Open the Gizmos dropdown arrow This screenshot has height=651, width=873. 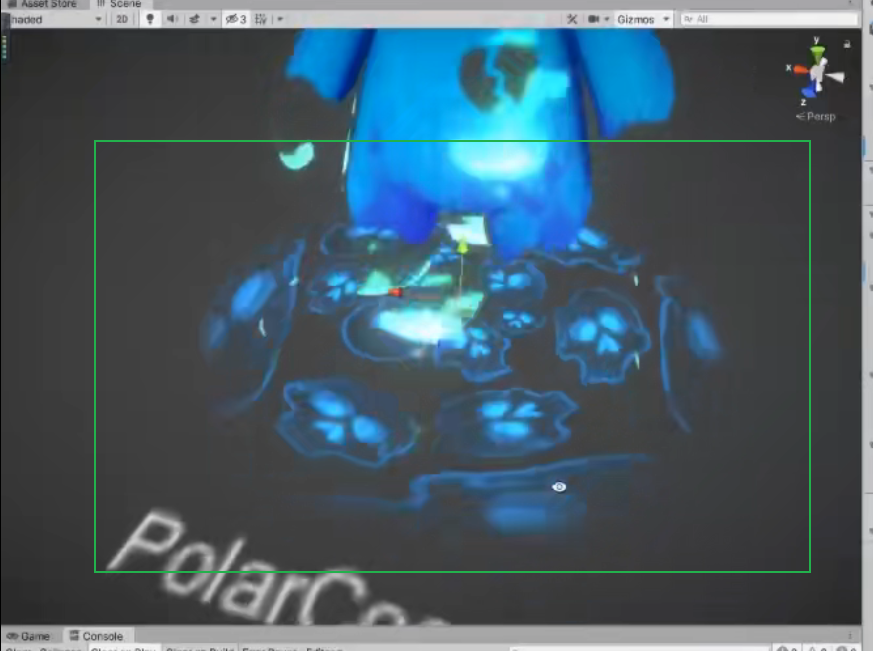[666, 19]
